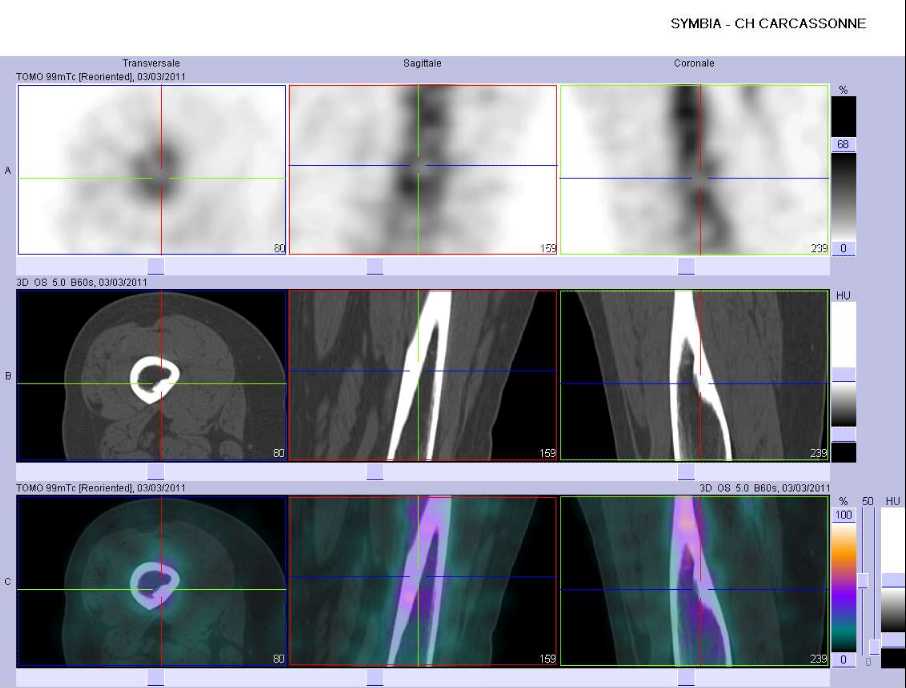
Task: Click slice number 159 in row B sagittal view
Action: (548, 453)
